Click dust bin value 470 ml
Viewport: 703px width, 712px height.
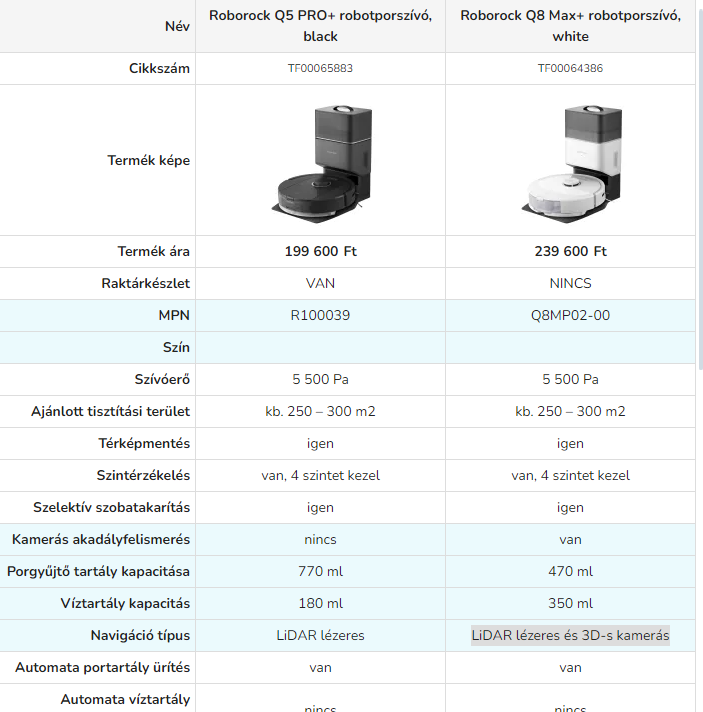[x=571, y=571]
